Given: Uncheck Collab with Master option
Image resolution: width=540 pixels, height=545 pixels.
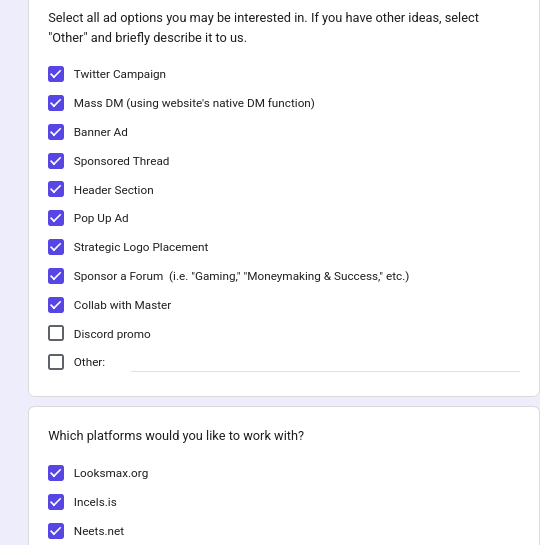Looking at the screenshot, I should click(x=56, y=305).
